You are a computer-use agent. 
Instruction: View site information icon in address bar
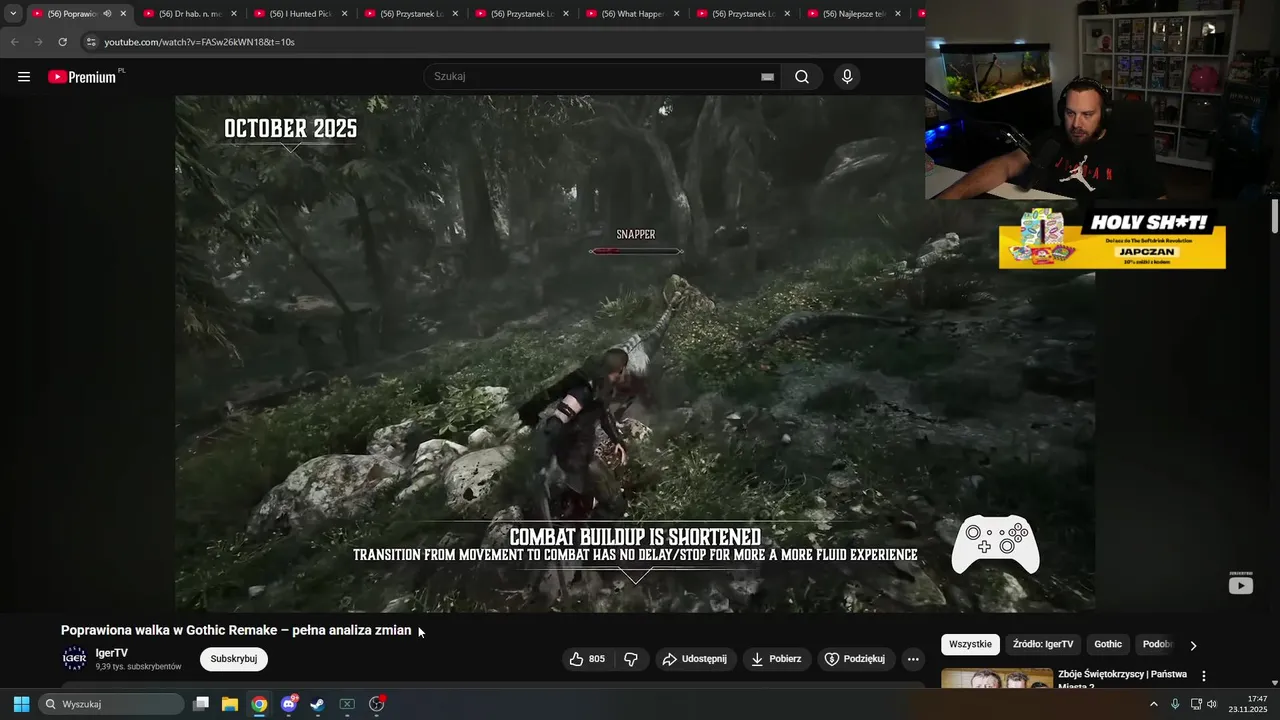[x=91, y=42]
